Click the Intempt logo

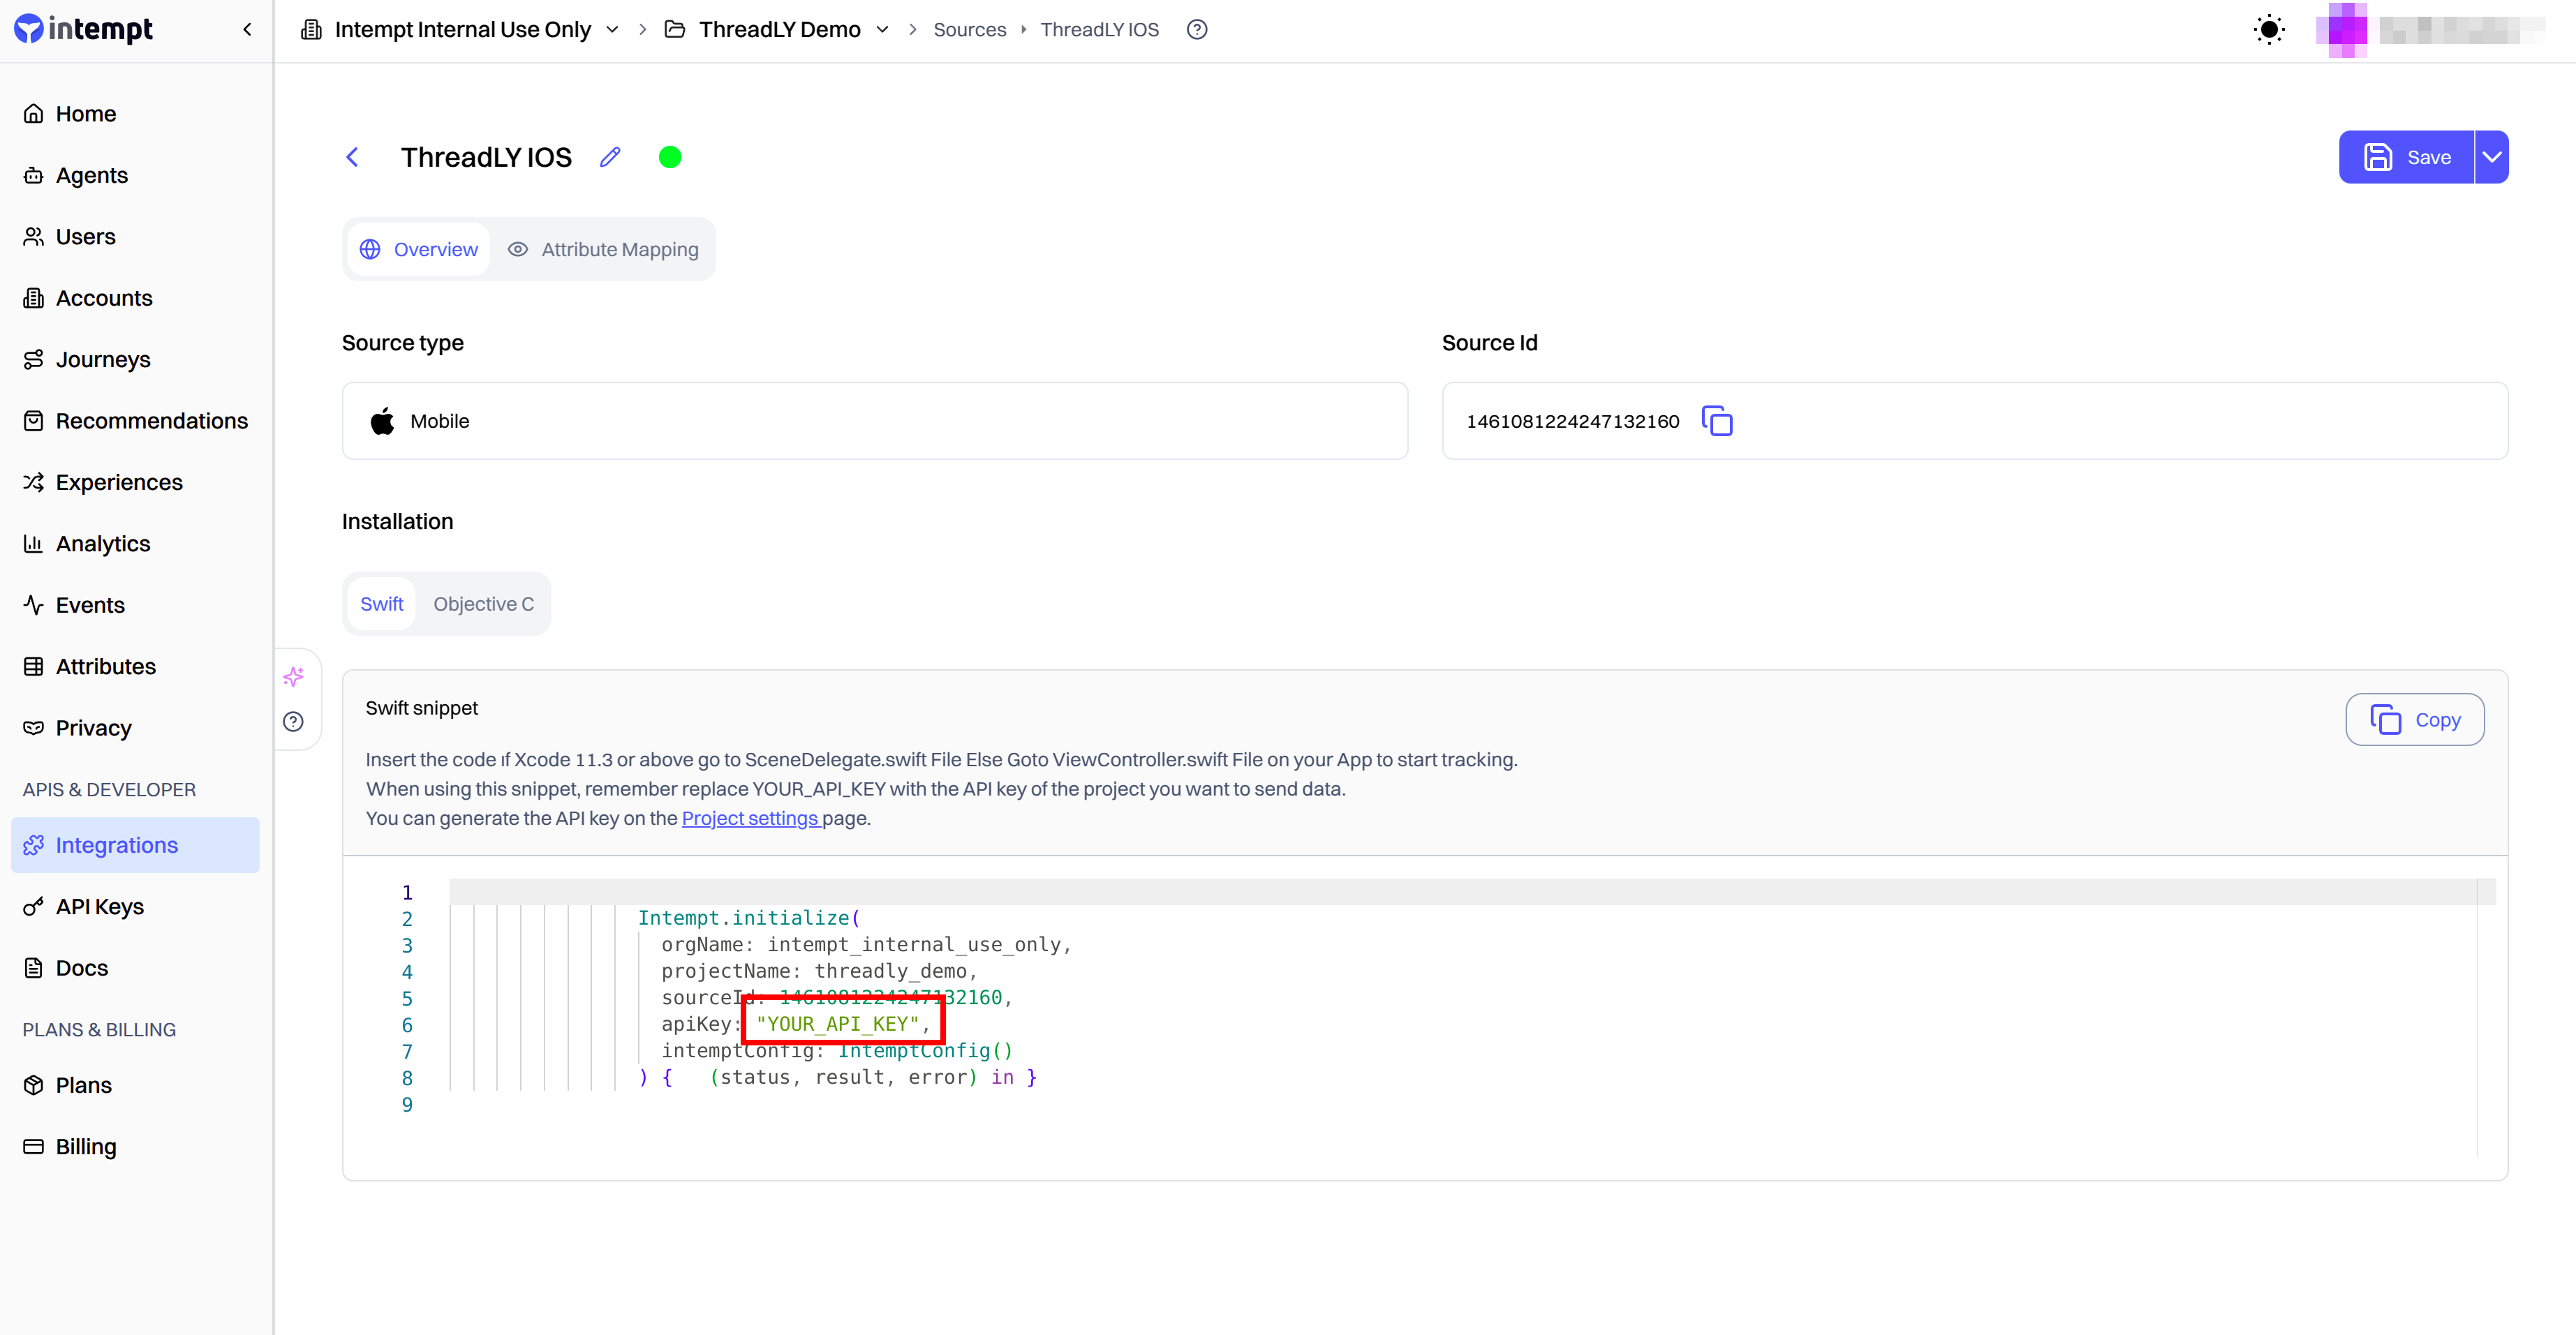[84, 29]
